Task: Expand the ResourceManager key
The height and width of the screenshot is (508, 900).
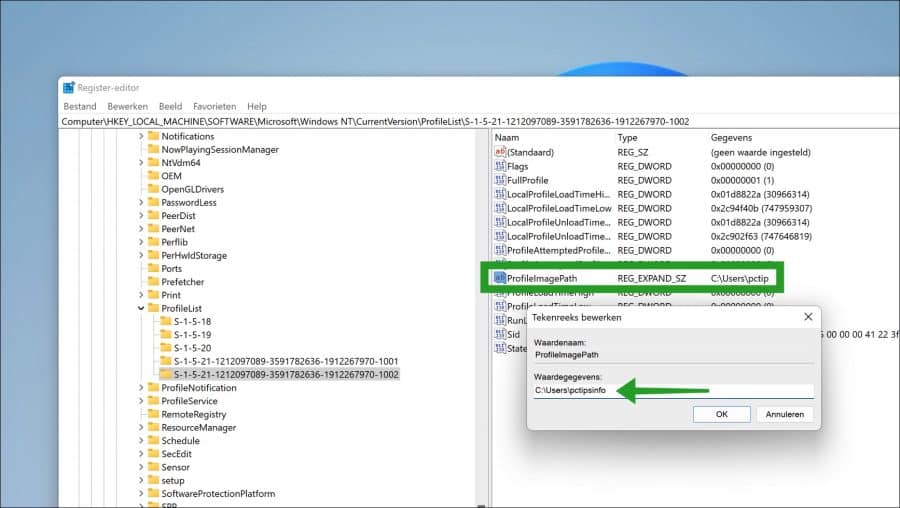Action: click(x=141, y=428)
